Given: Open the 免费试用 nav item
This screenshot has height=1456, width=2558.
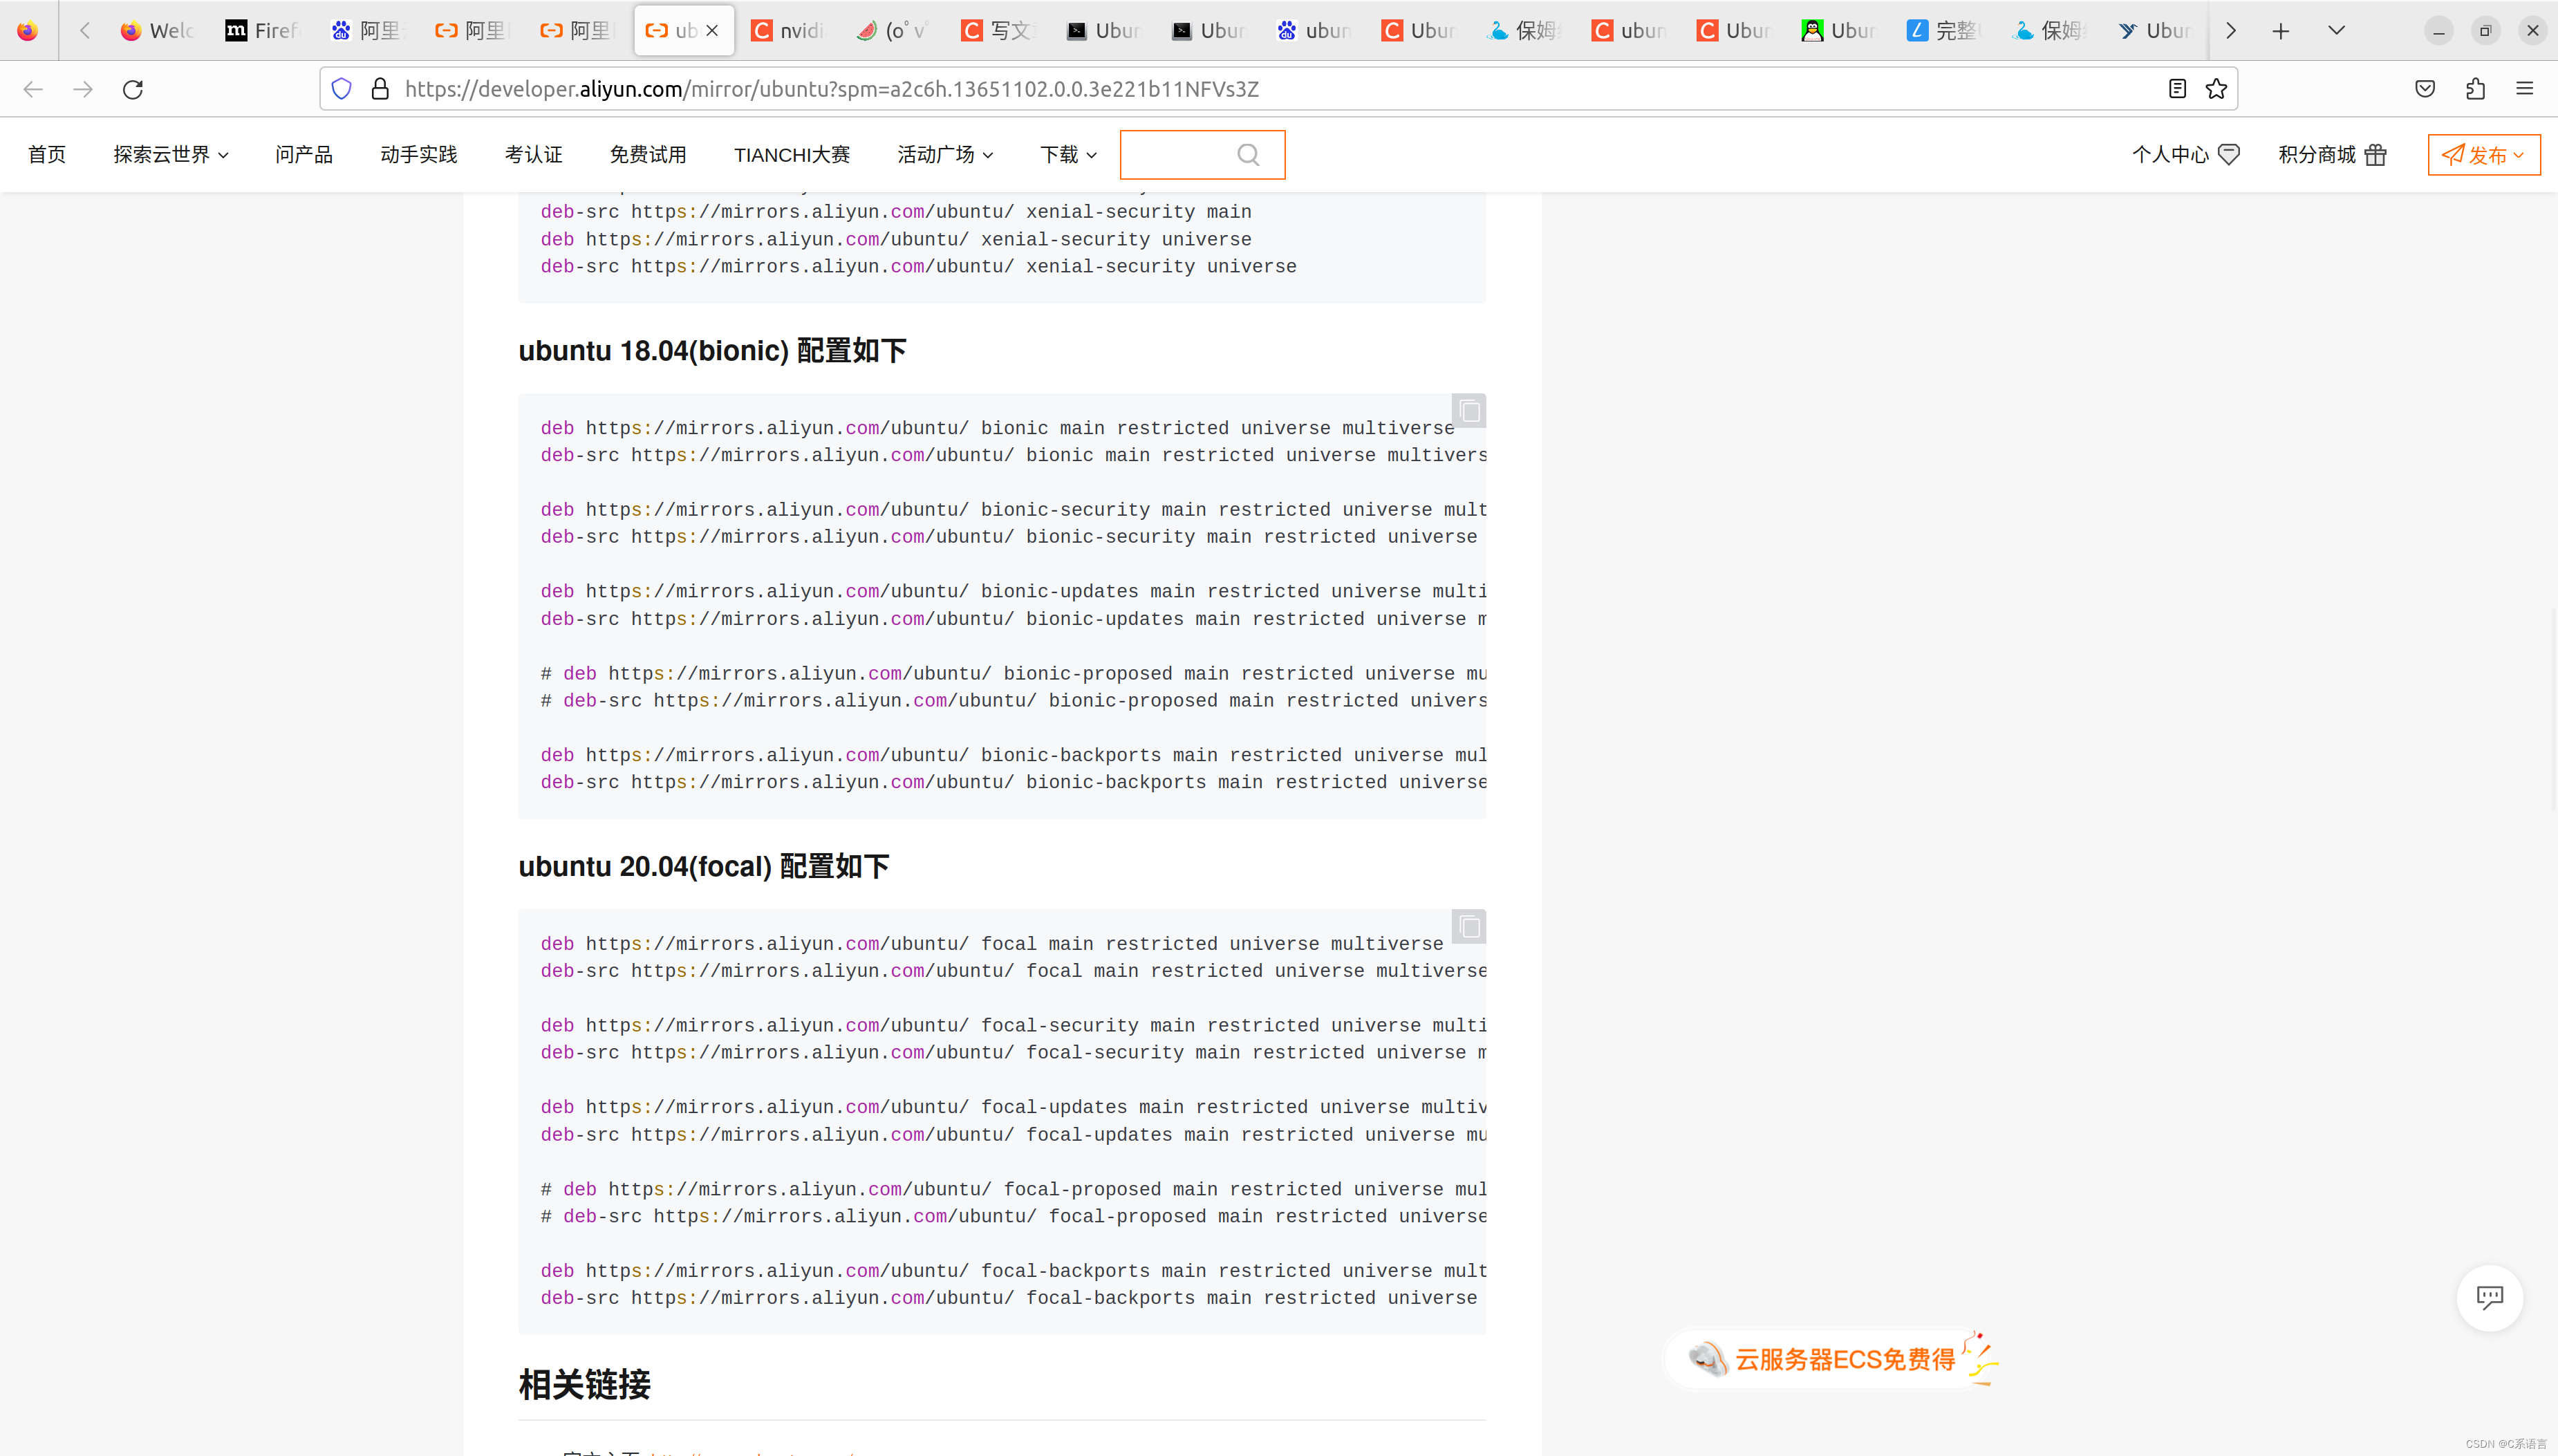Looking at the screenshot, I should [648, 155].
